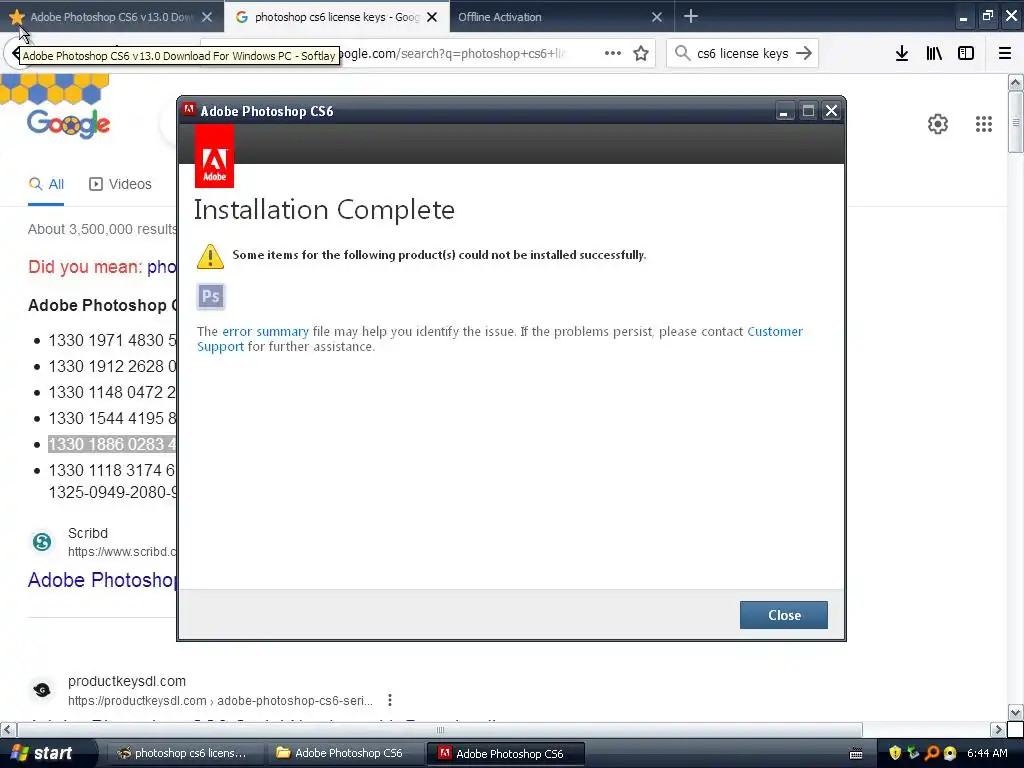Open the on-screen keyboard tray icon

pos(856,754)
